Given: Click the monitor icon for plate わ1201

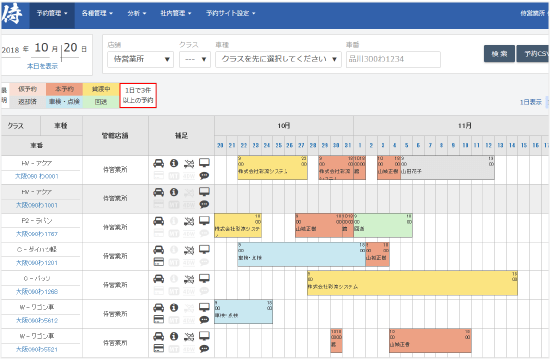Looking at the screenshot, I should (x=204, y=249).
